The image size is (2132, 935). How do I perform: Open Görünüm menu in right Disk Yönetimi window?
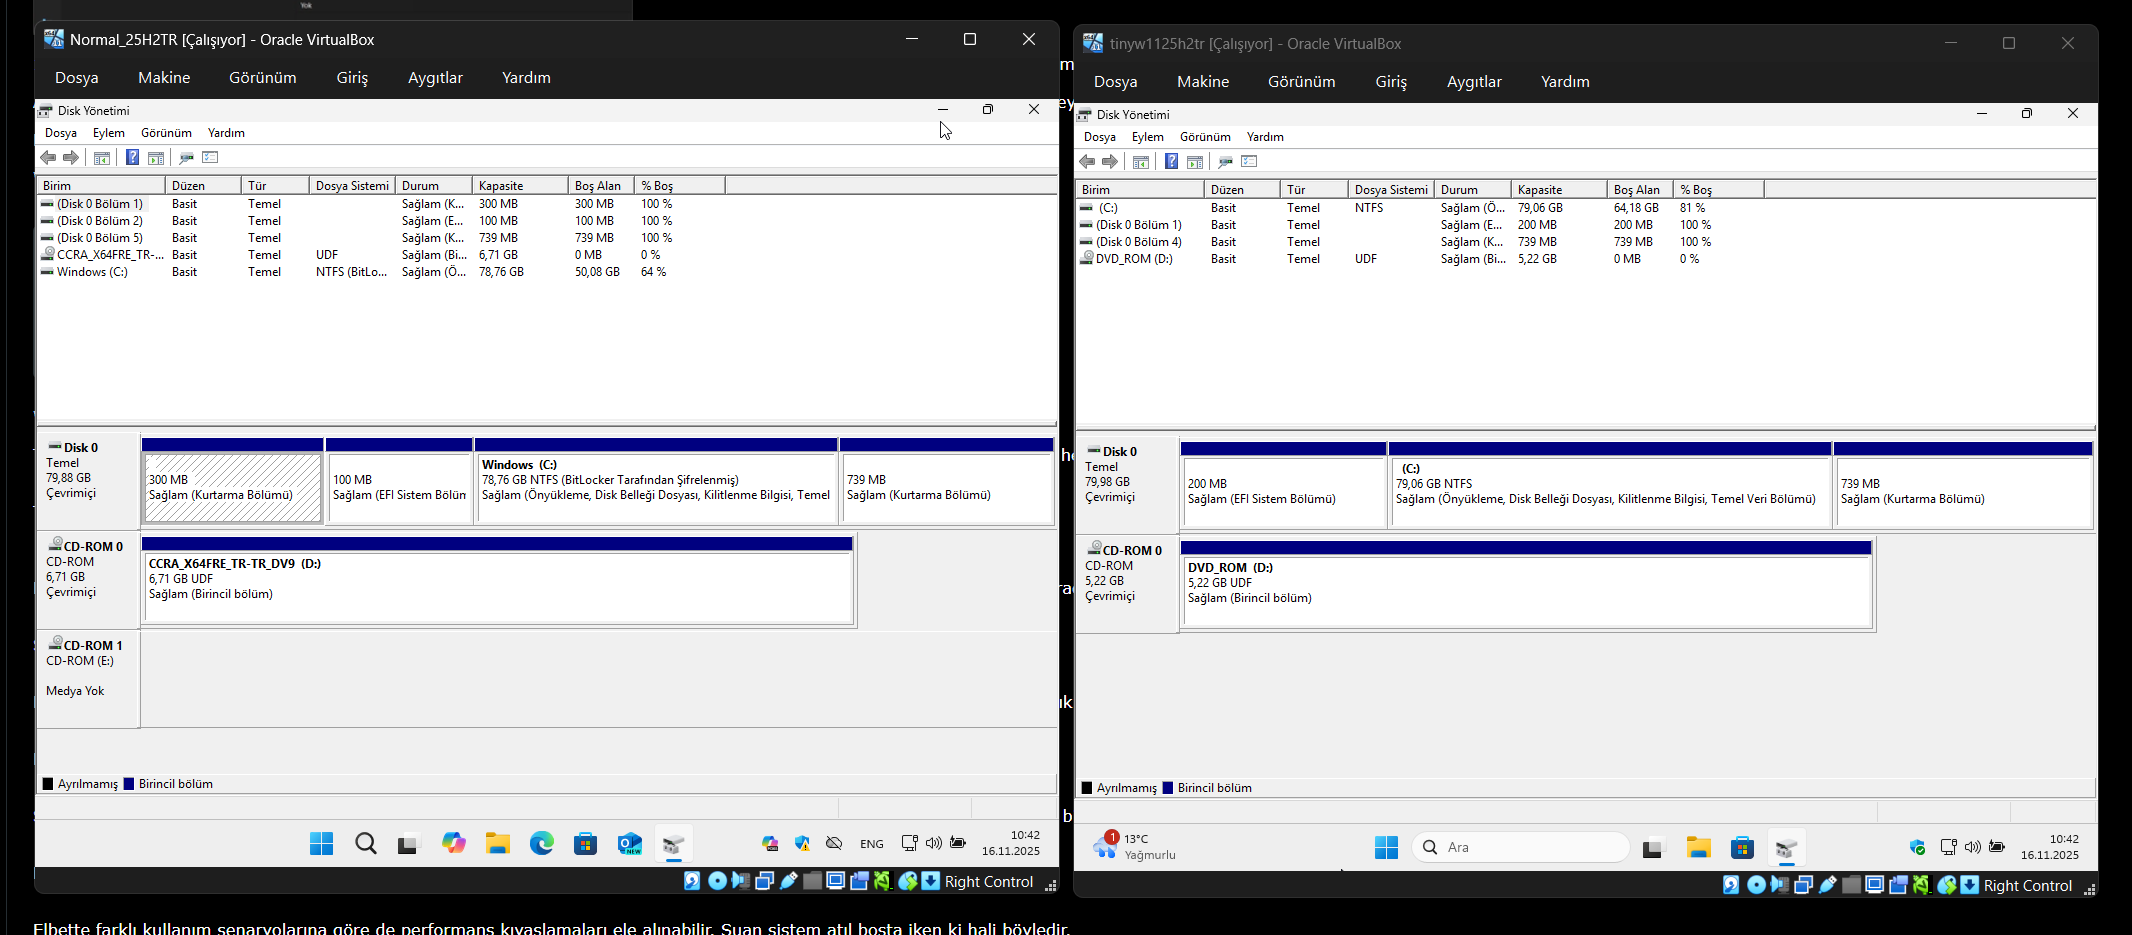tap(1204, 137)
